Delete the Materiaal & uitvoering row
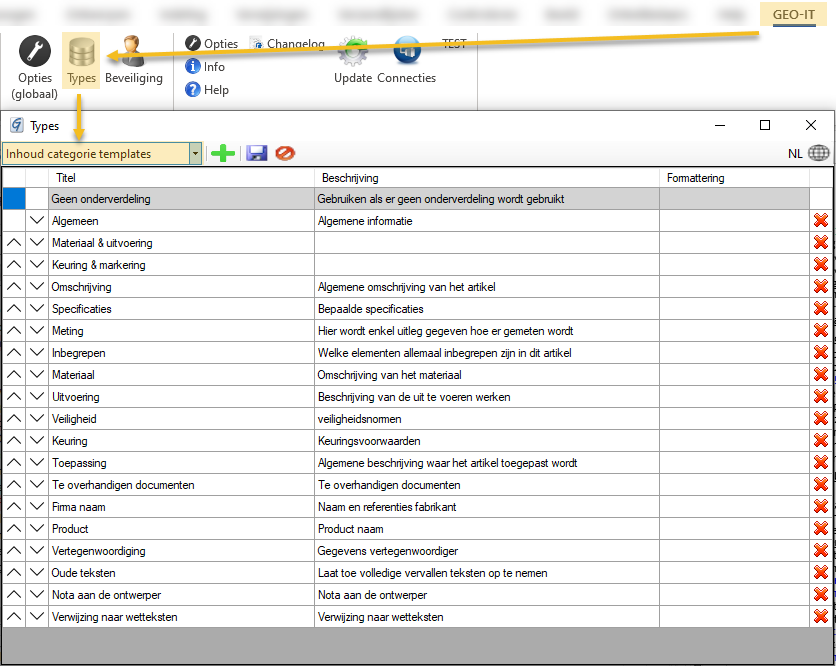This screenshot has width=836, height=666. [821, 243]
